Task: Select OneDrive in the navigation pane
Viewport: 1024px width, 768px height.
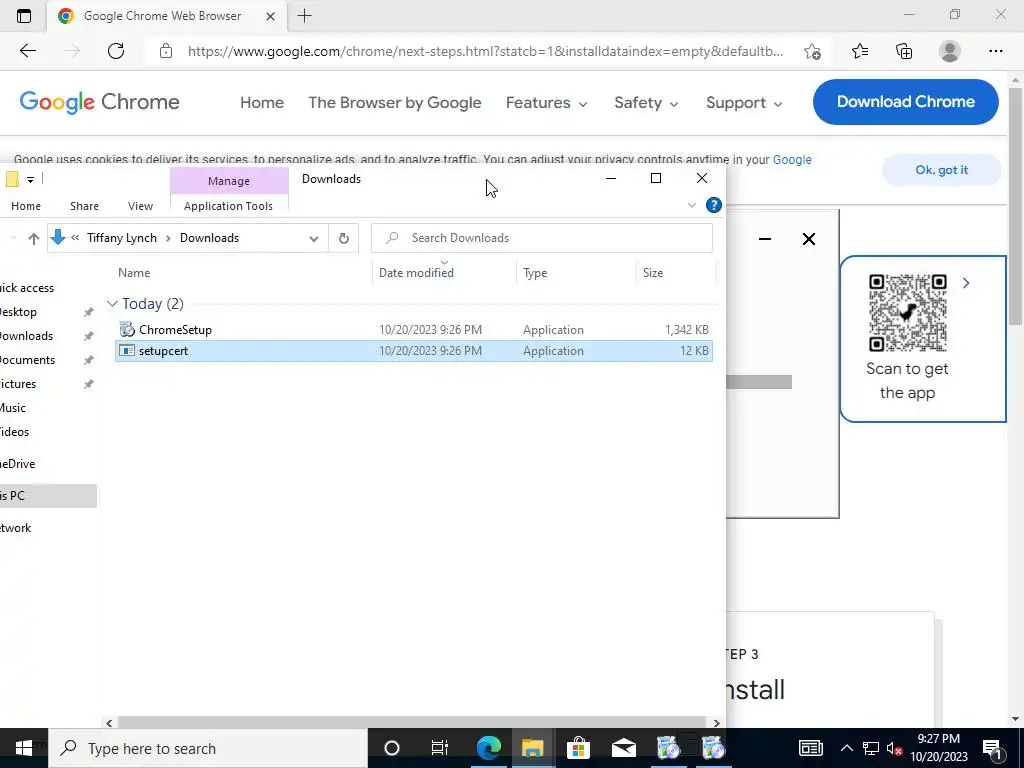Action: [x=17, y=464]
